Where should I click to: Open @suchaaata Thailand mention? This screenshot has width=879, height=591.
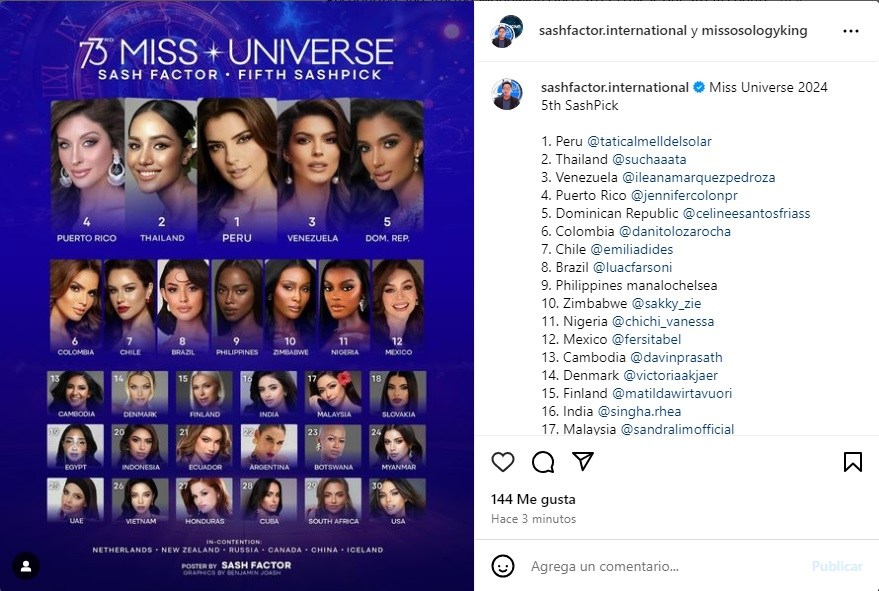click(x=649, y=159)
